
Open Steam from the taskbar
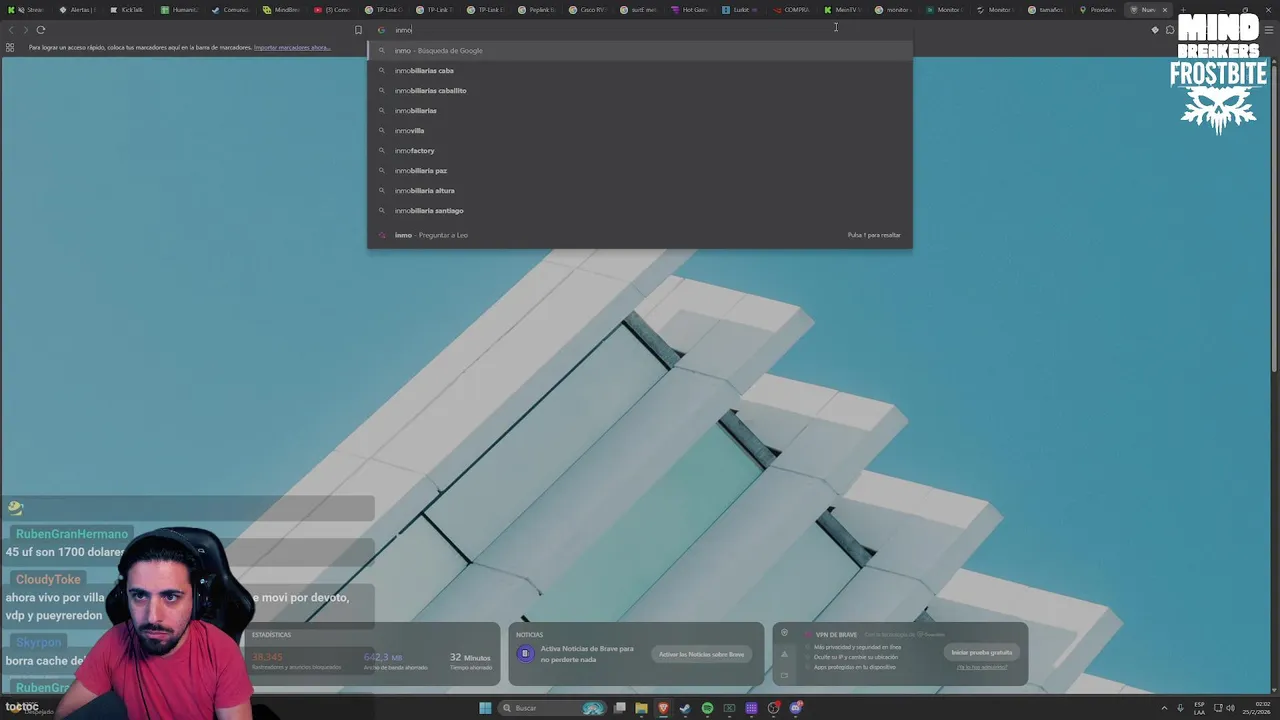tap(685, 708)
